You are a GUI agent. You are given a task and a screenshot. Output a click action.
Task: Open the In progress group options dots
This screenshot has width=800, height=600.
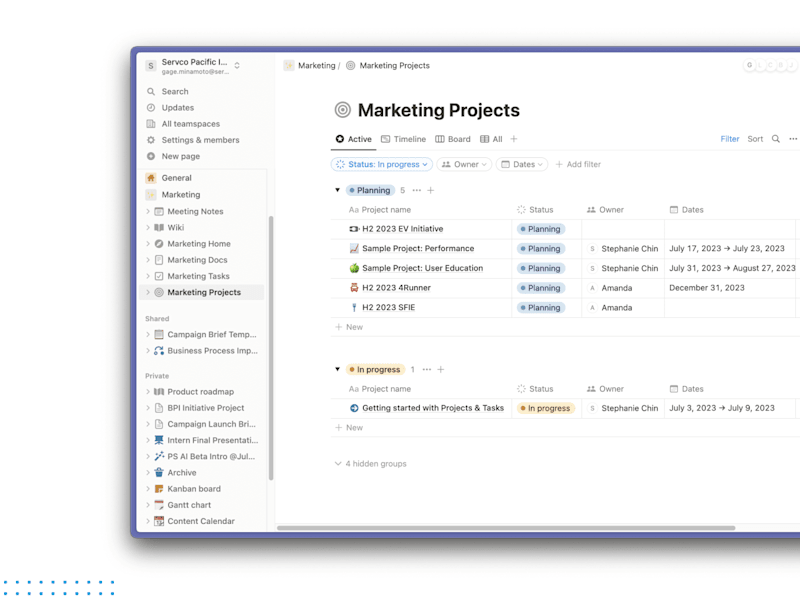click(427, 369)
